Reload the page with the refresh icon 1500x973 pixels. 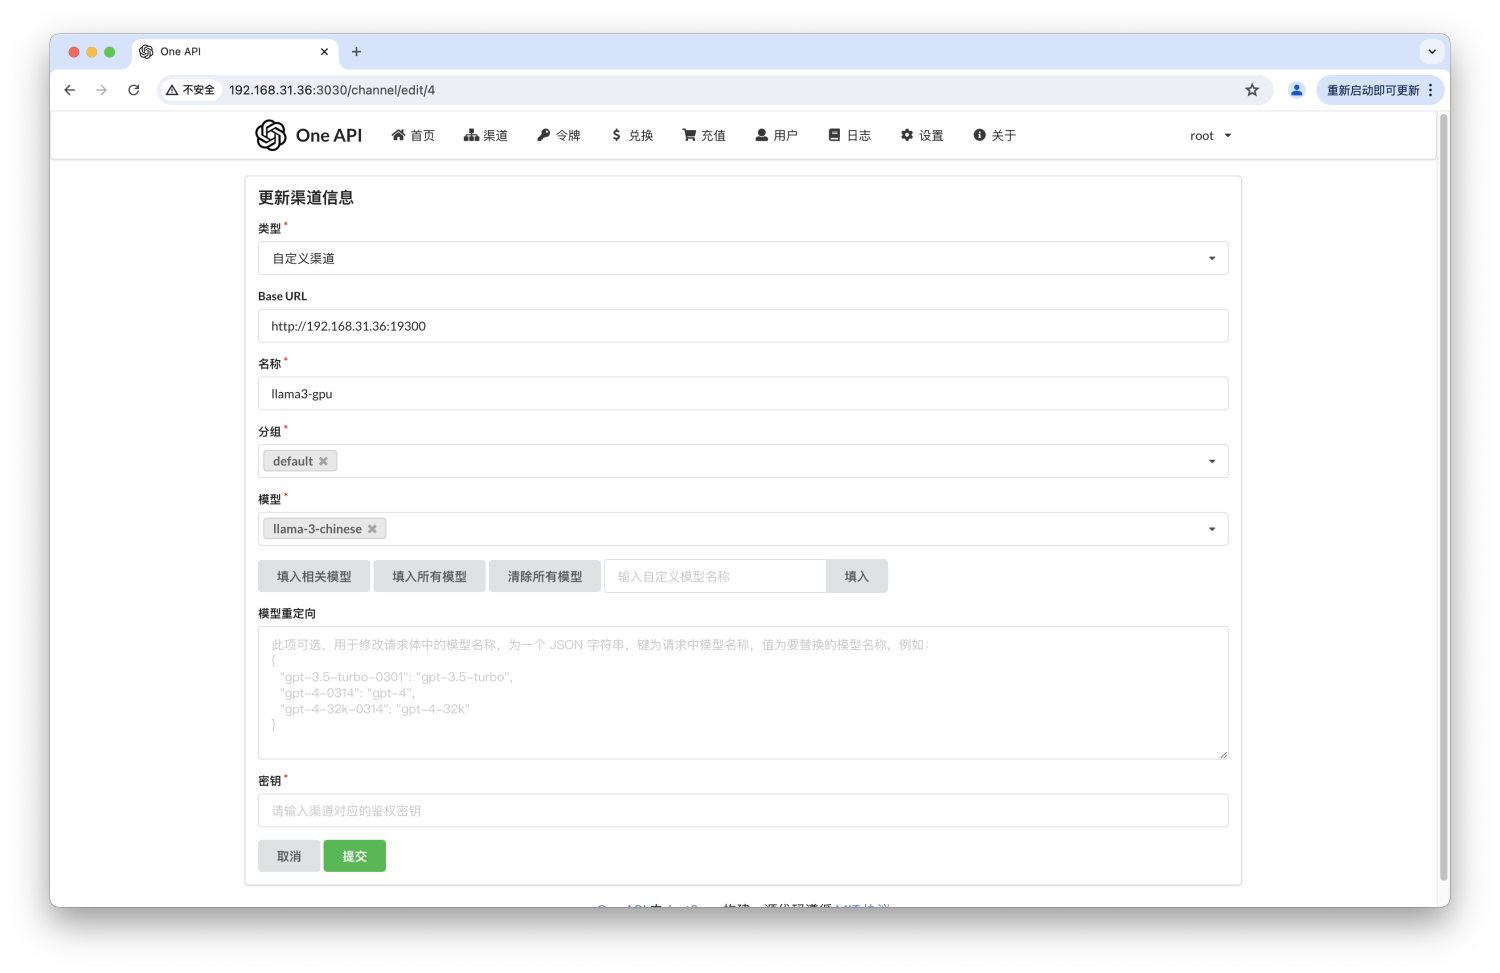[134, 90]
